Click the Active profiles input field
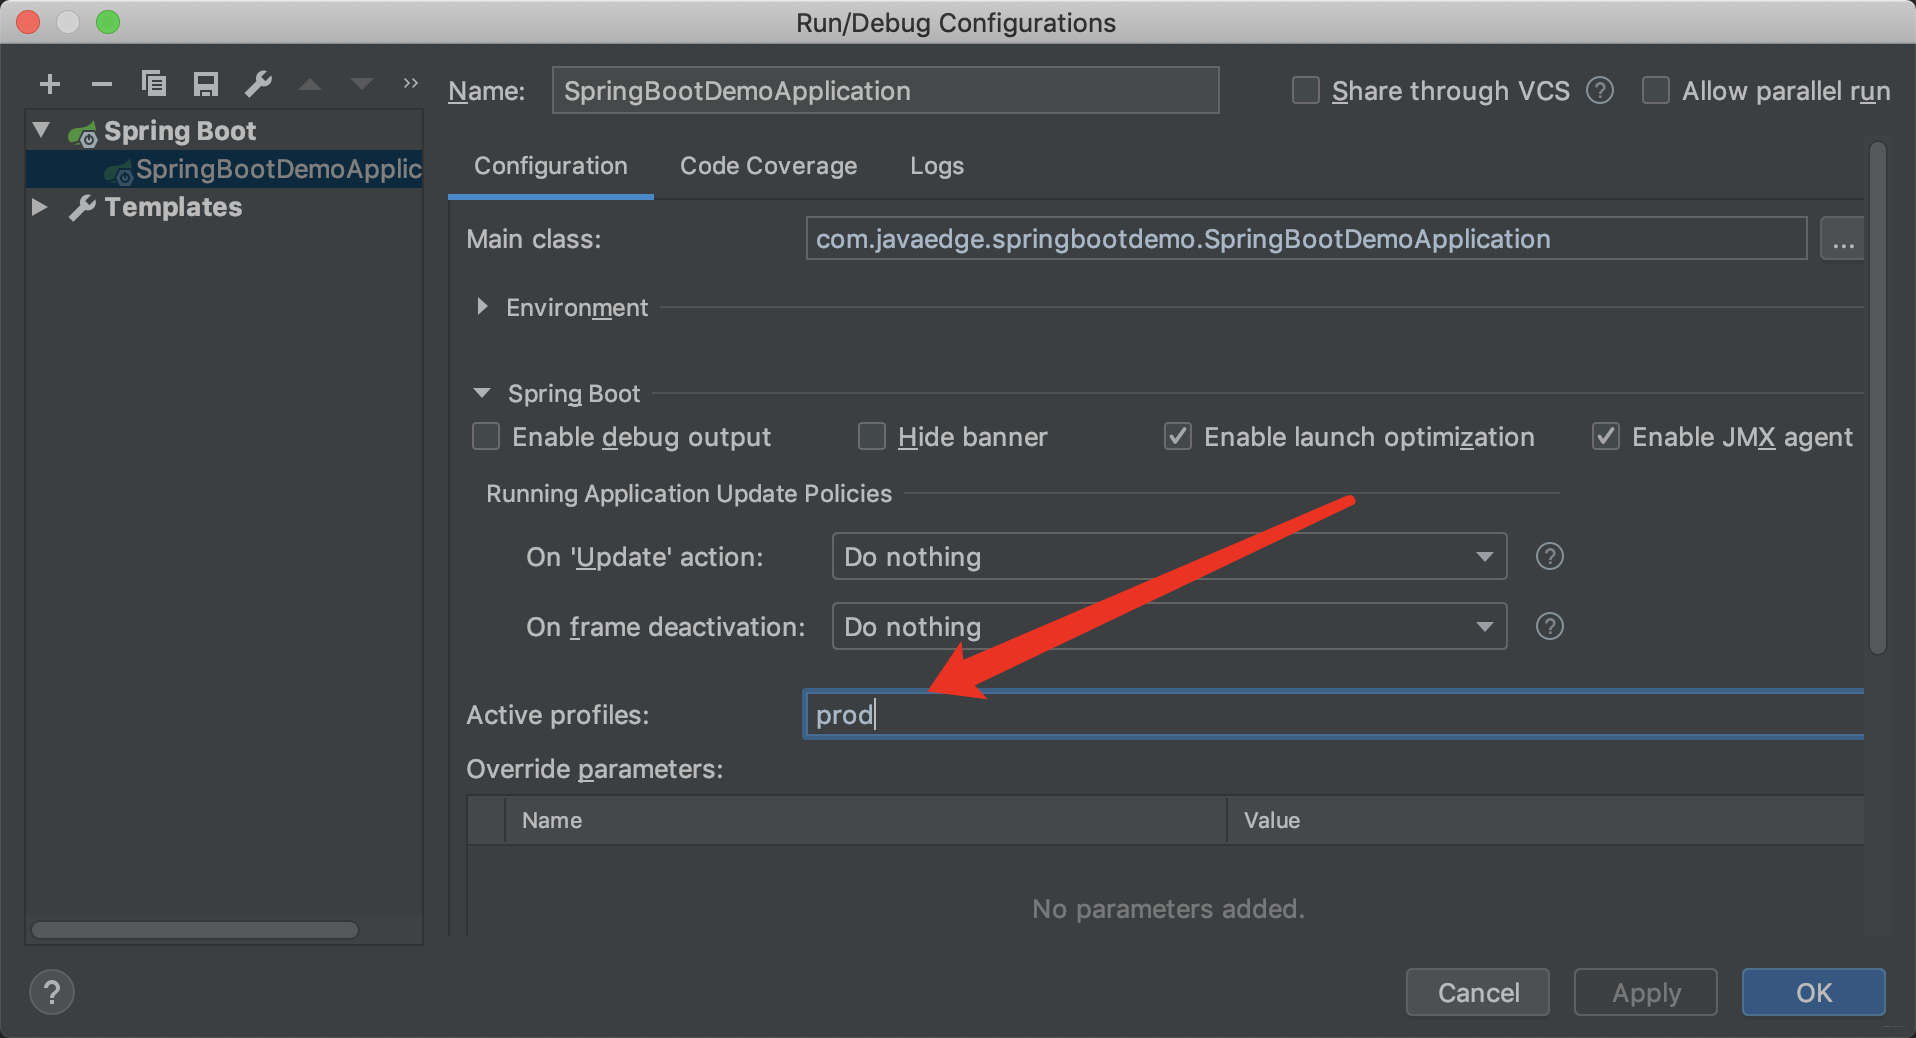This screenshot has width=1916, height=1038. point(1334,714)
